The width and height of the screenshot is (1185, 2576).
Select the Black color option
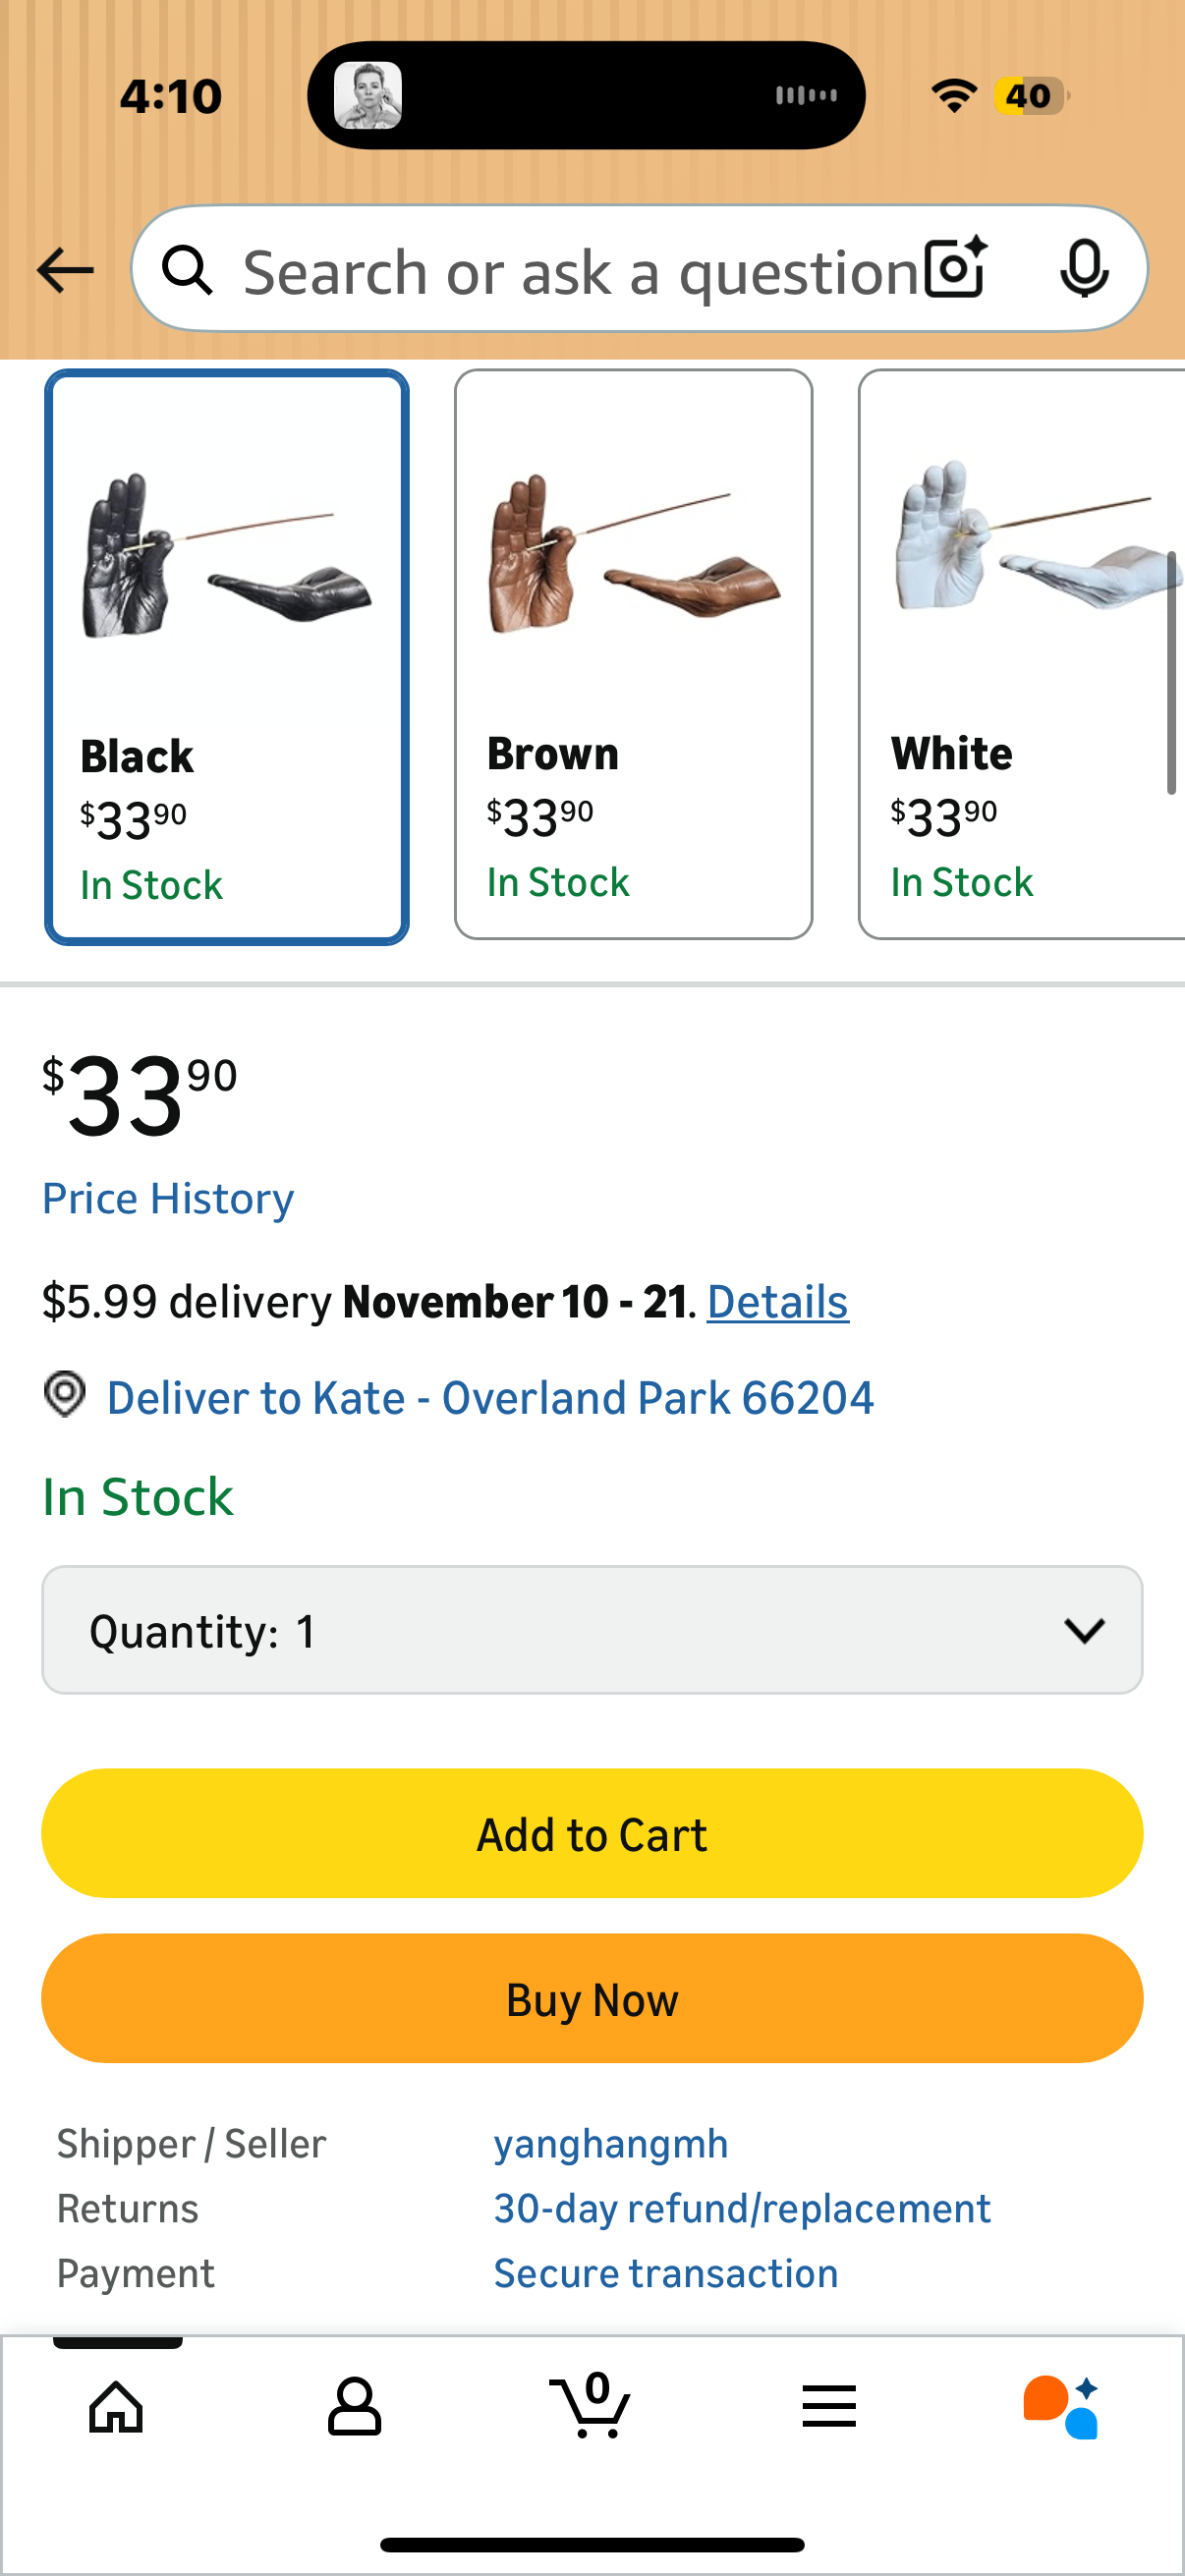tap(227, 656)
